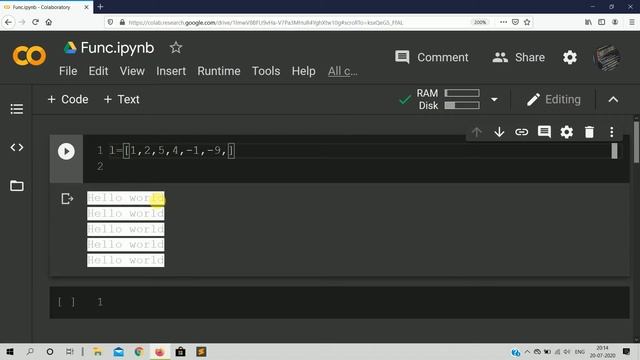Open the Files folder sidebar
Viewport: 640px width, 360px height.
pyautogui.click(x=17, y=186)
